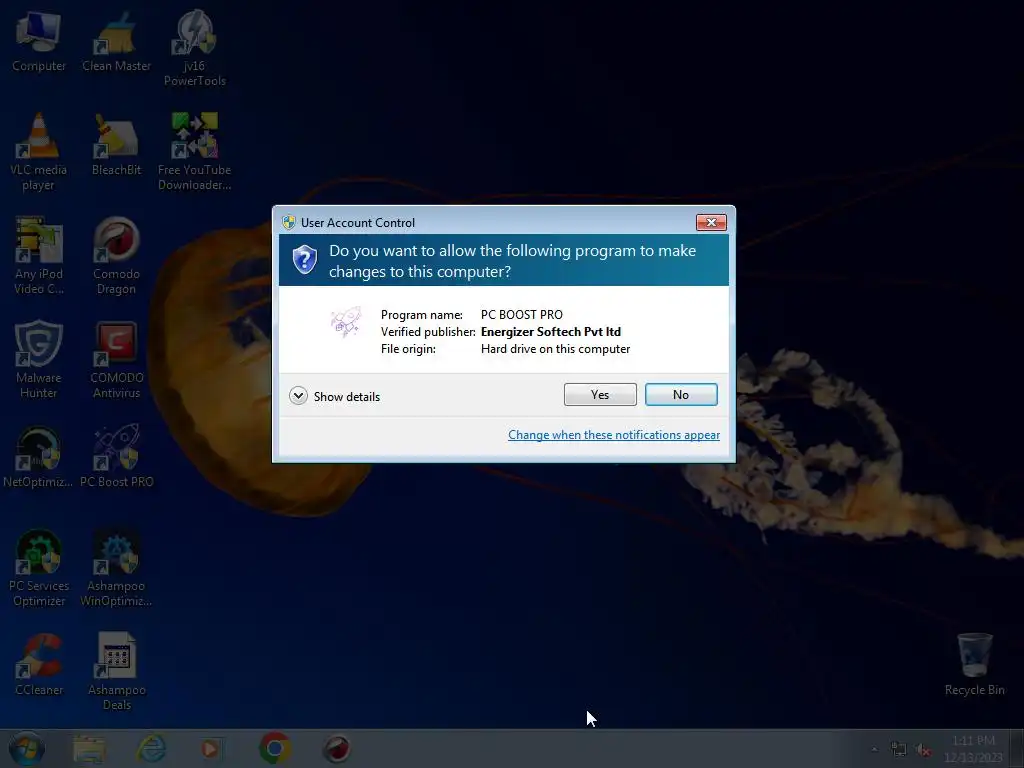Click network icon in system tray
Image resolution: width=1024 pixels, height=768 pixels.
[899, 749]
